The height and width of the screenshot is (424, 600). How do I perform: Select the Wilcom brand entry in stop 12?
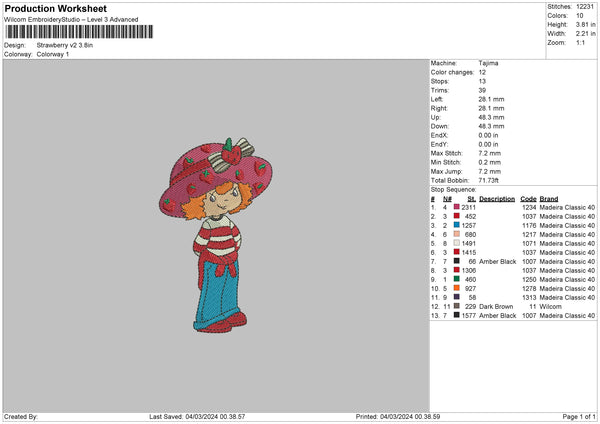pos(551,306)
